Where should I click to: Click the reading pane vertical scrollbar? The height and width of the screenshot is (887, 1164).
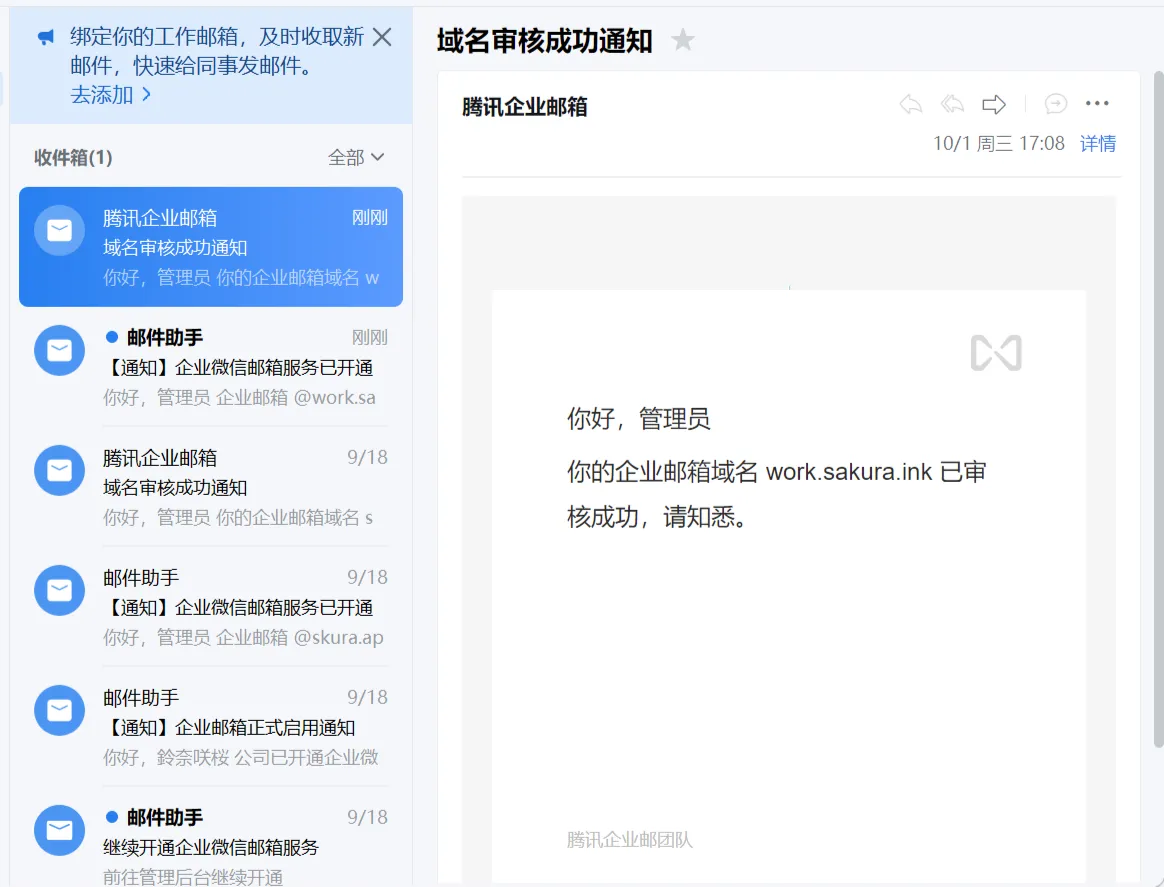click(x=1158, y=408)
